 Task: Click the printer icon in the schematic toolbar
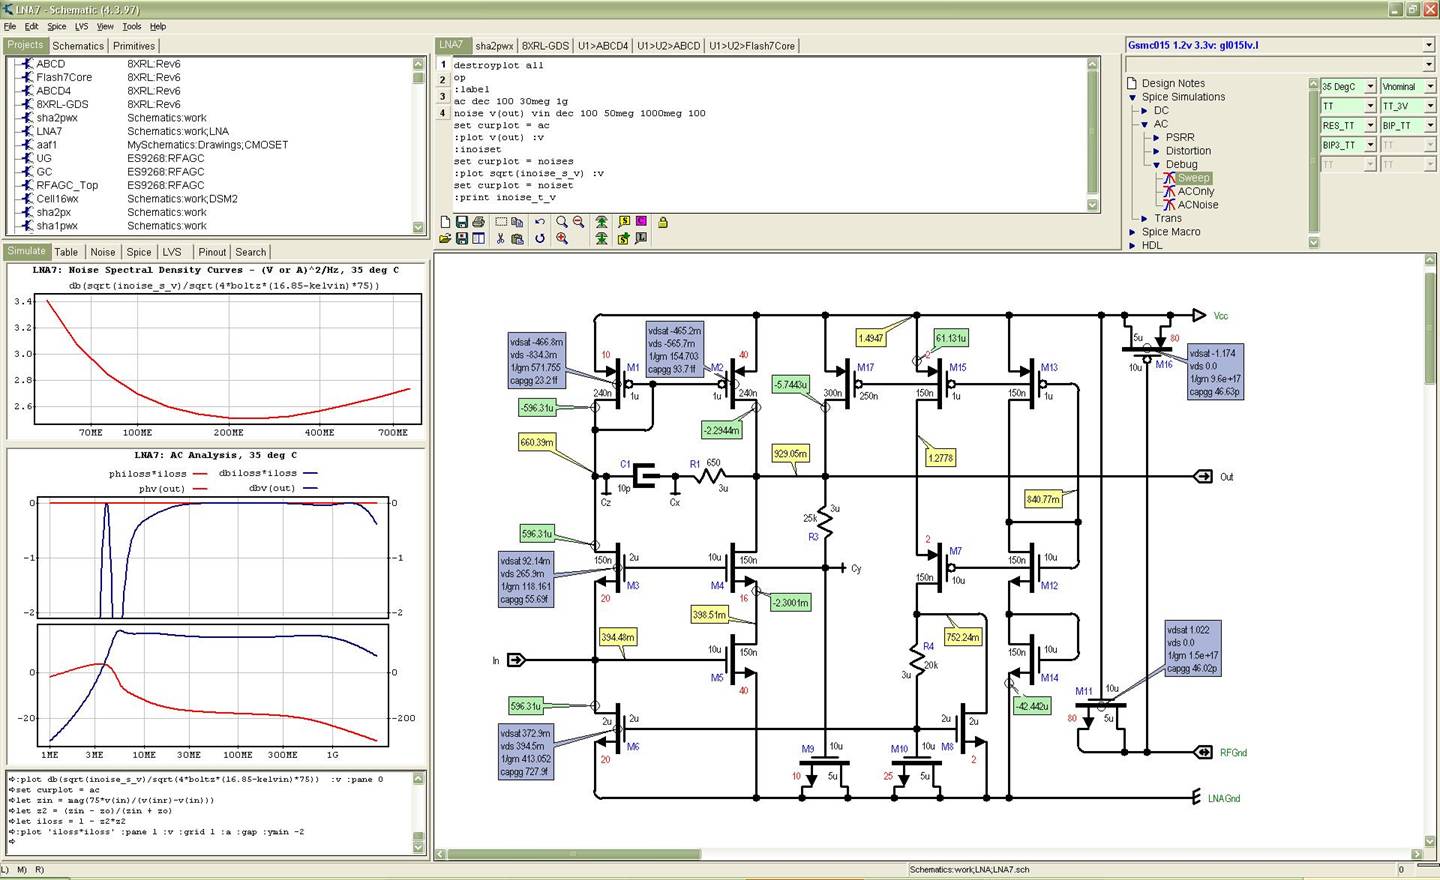(x=478, y=222)
